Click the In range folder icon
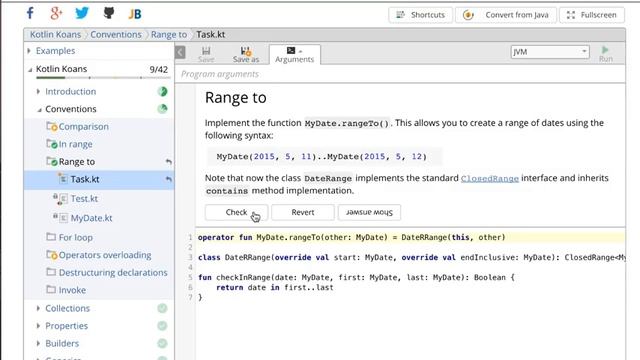Image resolution: width=640 pixels, height=360 pixels. [x=51, y=144]
